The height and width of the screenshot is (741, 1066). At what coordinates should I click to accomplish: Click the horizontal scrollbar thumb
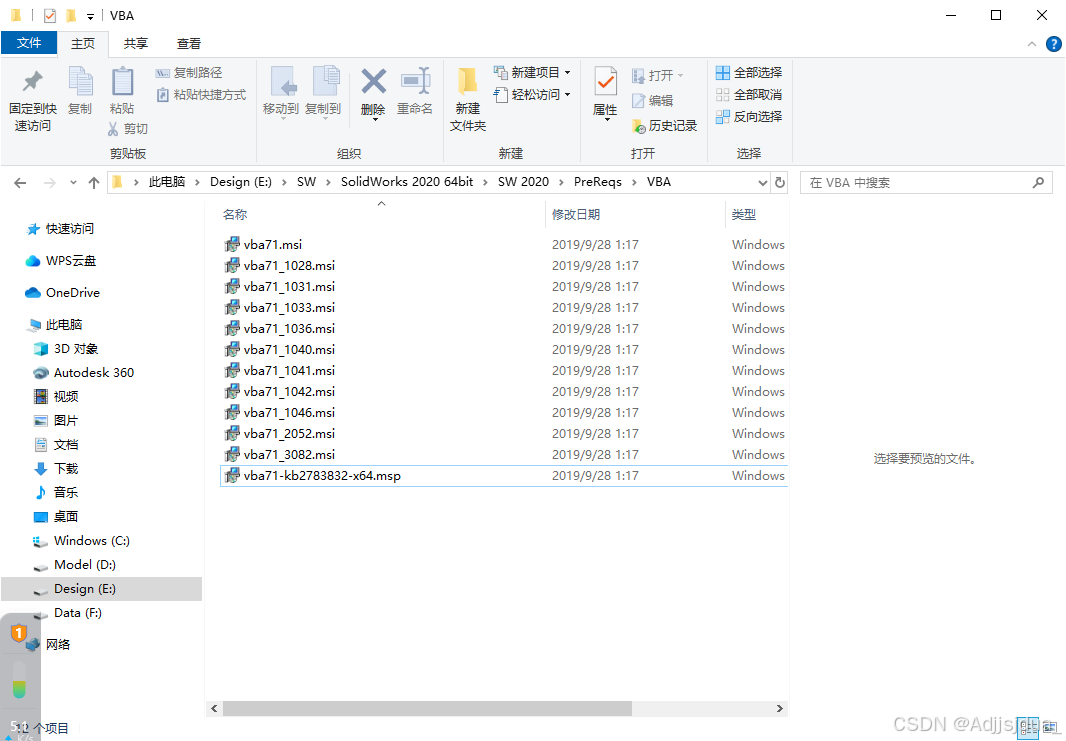pos(427,708)
